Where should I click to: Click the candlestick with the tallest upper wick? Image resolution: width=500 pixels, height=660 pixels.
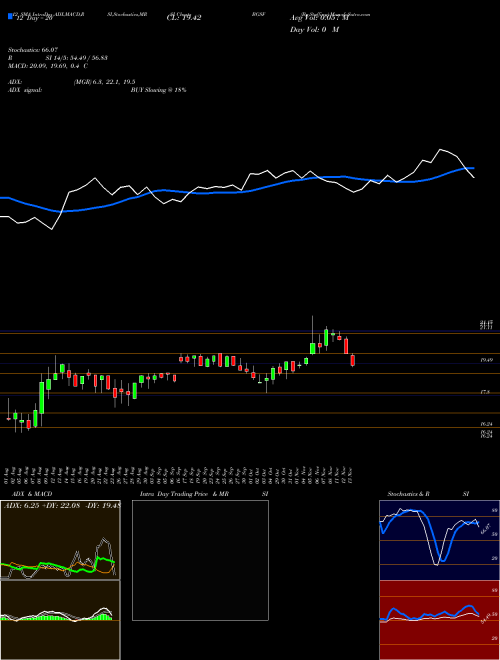[x=313, y=335]
